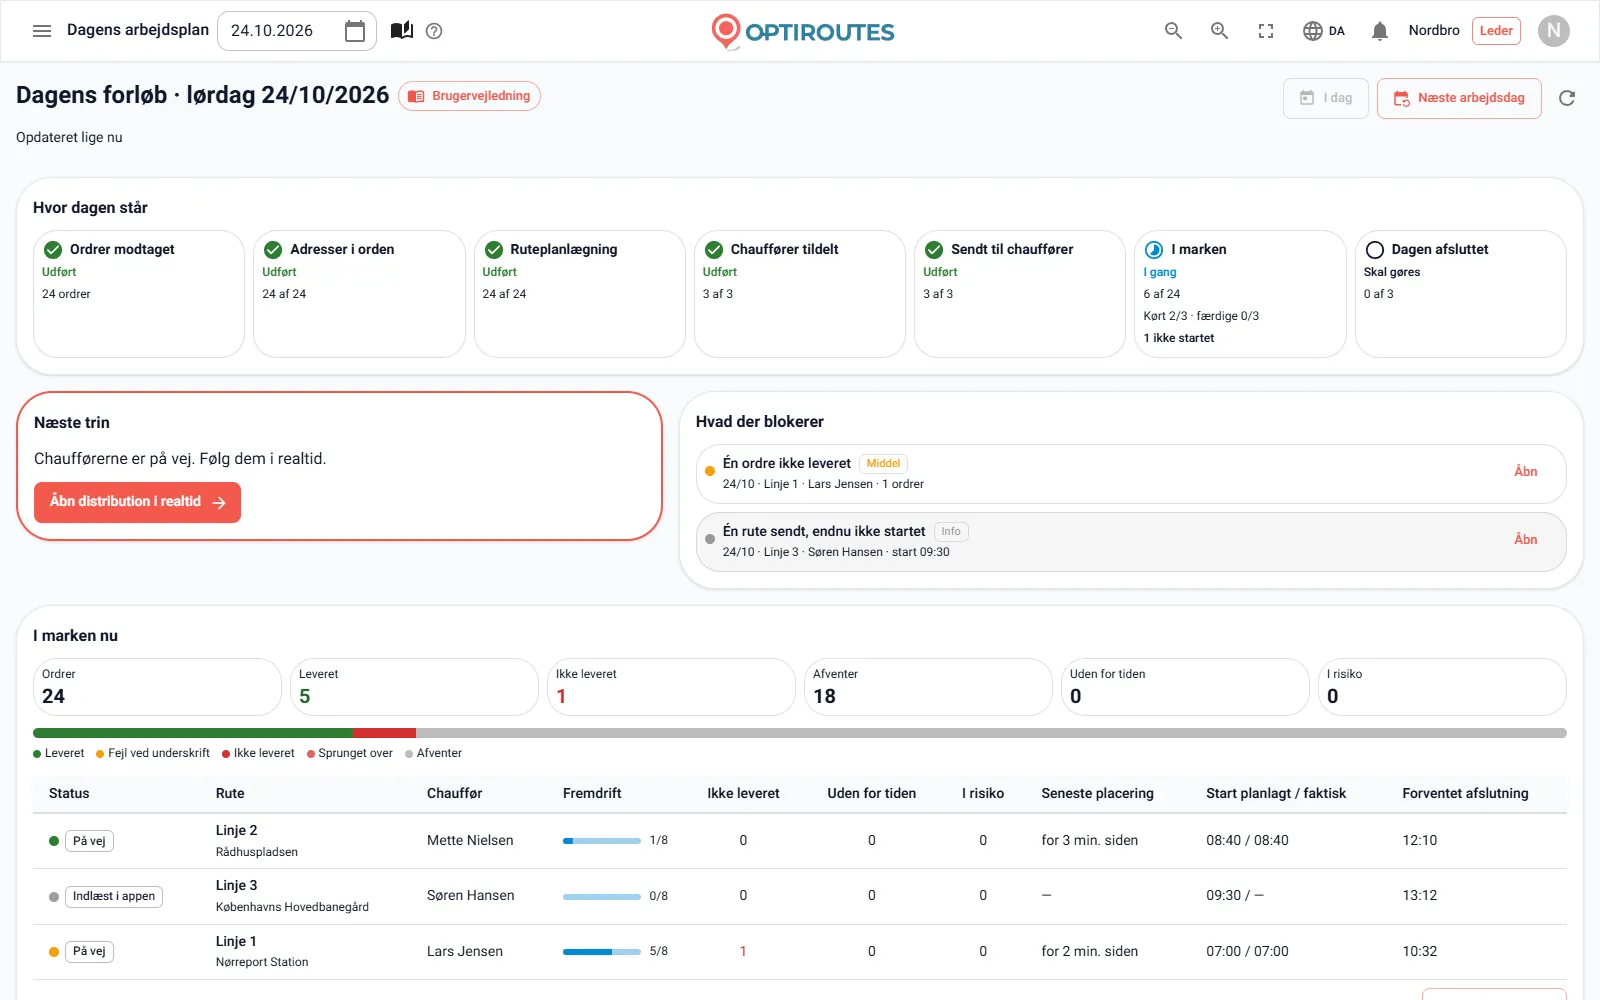Image resolution: width=1600 pixels, height=1000 pixels.
Task: Click the Forventet afslutning column header
Action: 1465,793
